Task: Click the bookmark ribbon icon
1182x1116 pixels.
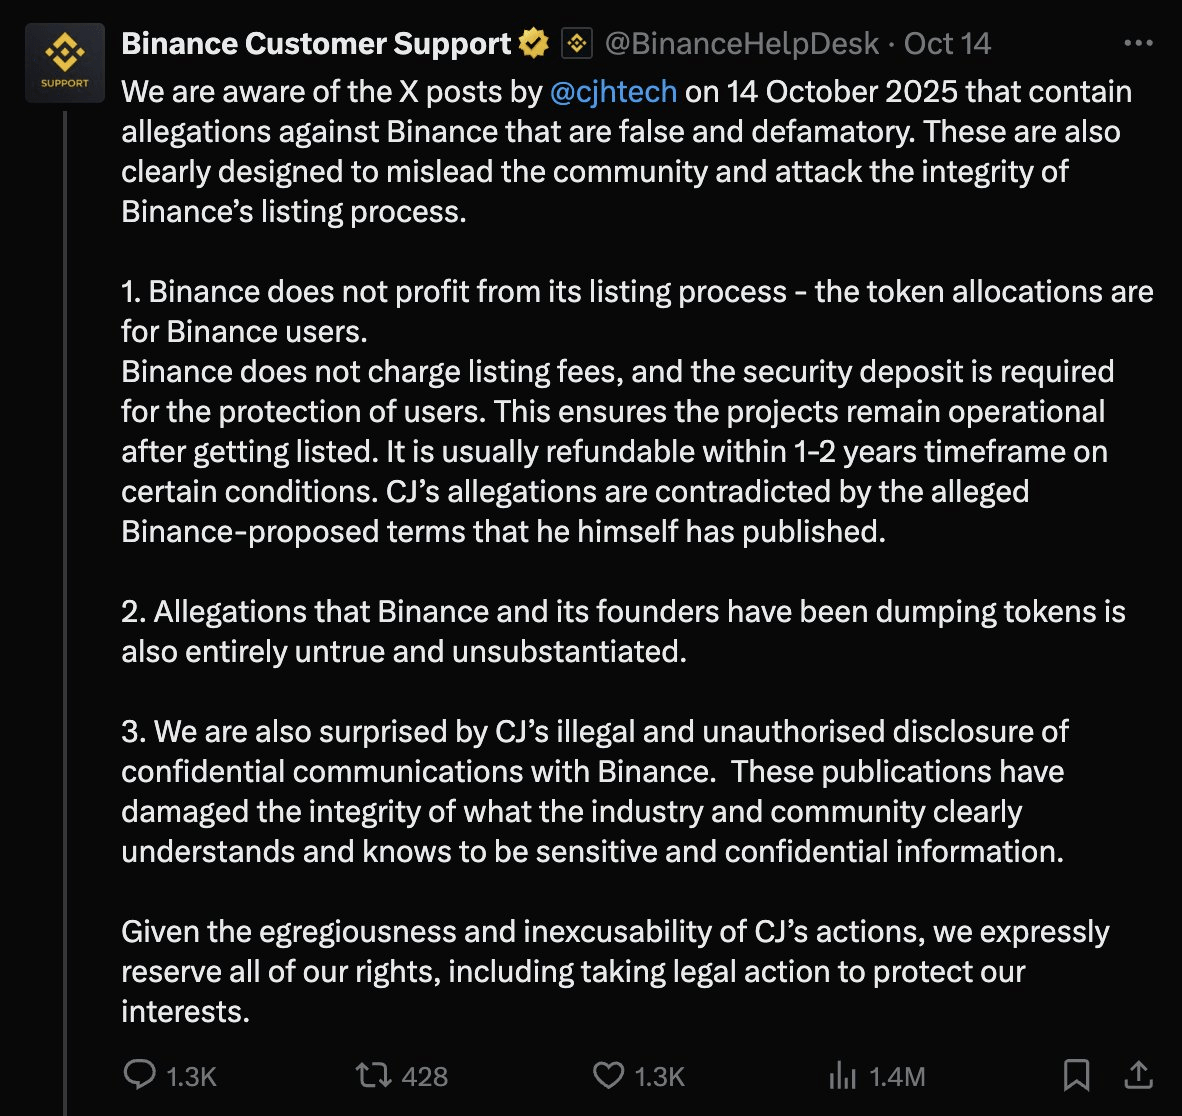Action: pos(1078,1075)
